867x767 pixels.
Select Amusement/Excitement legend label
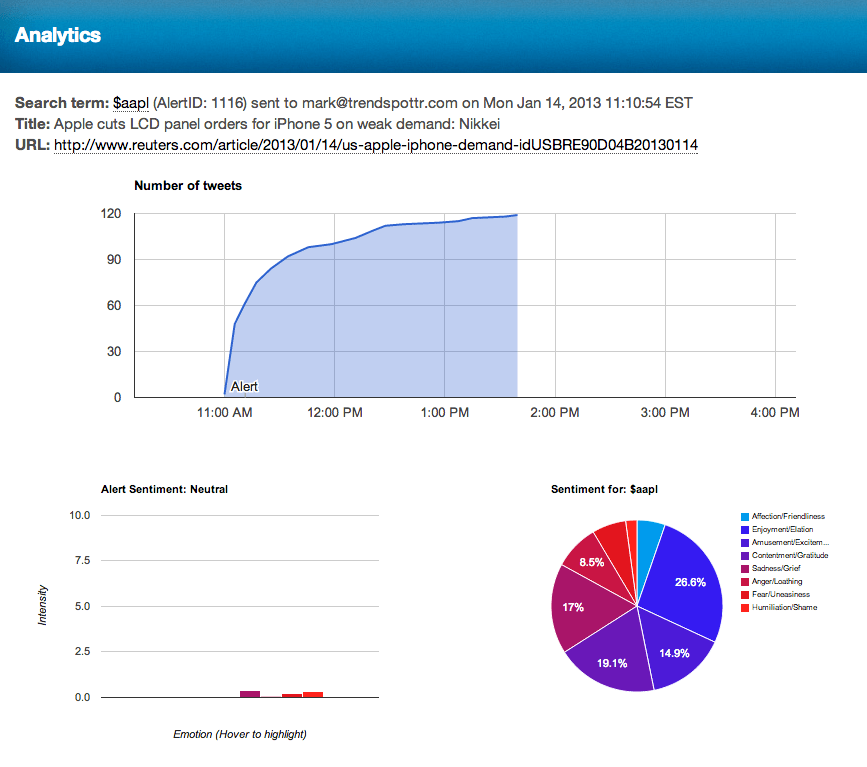click(x=790, y=542)
